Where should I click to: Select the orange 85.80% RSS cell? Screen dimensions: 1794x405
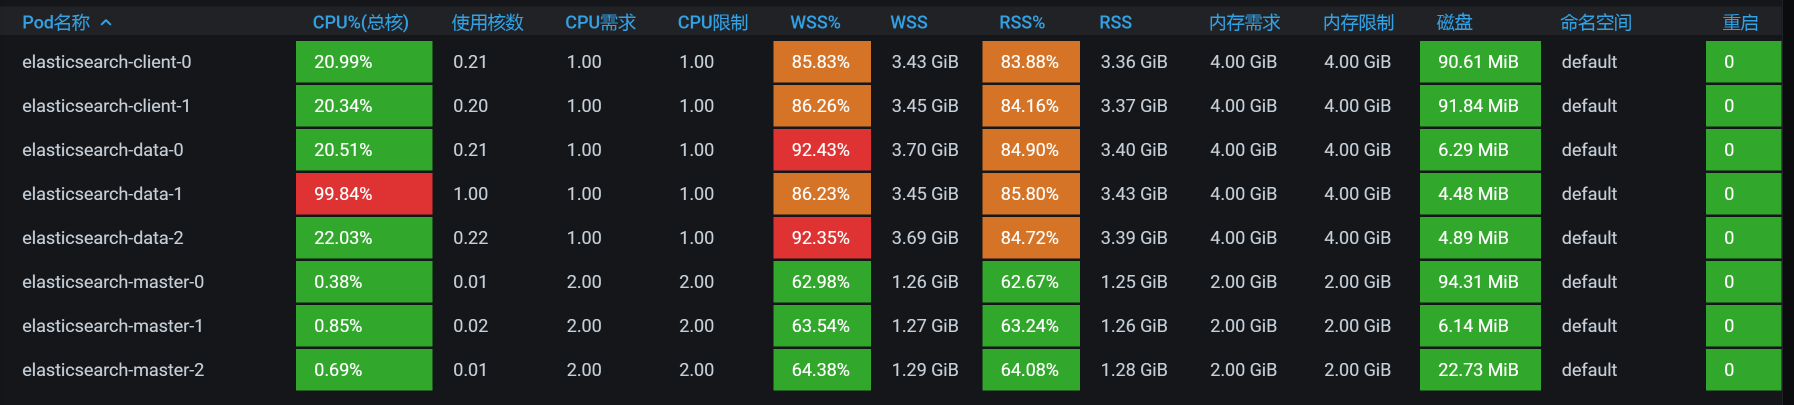[1030, 194]
